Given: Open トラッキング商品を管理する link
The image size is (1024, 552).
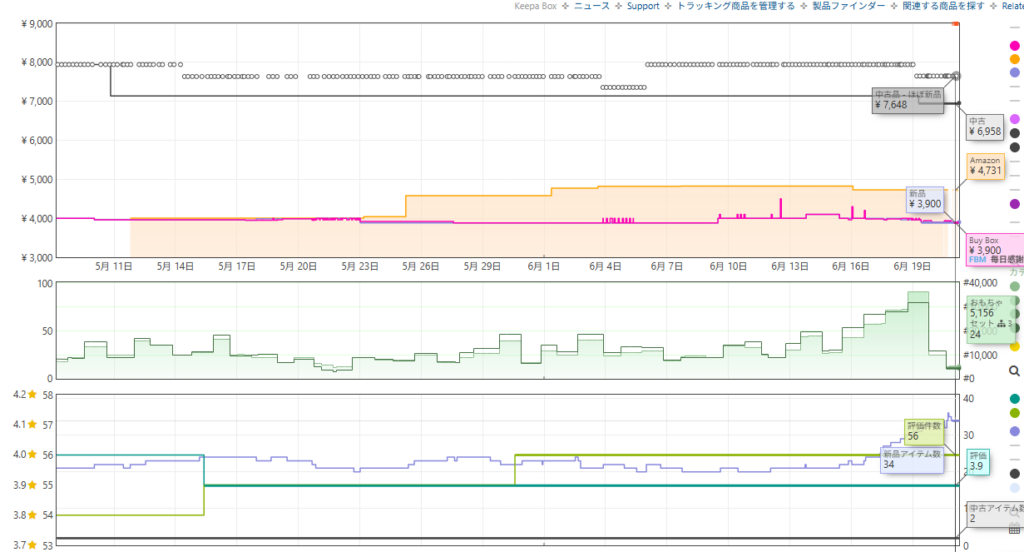Looking at the screenshot, I should [736, 6].
